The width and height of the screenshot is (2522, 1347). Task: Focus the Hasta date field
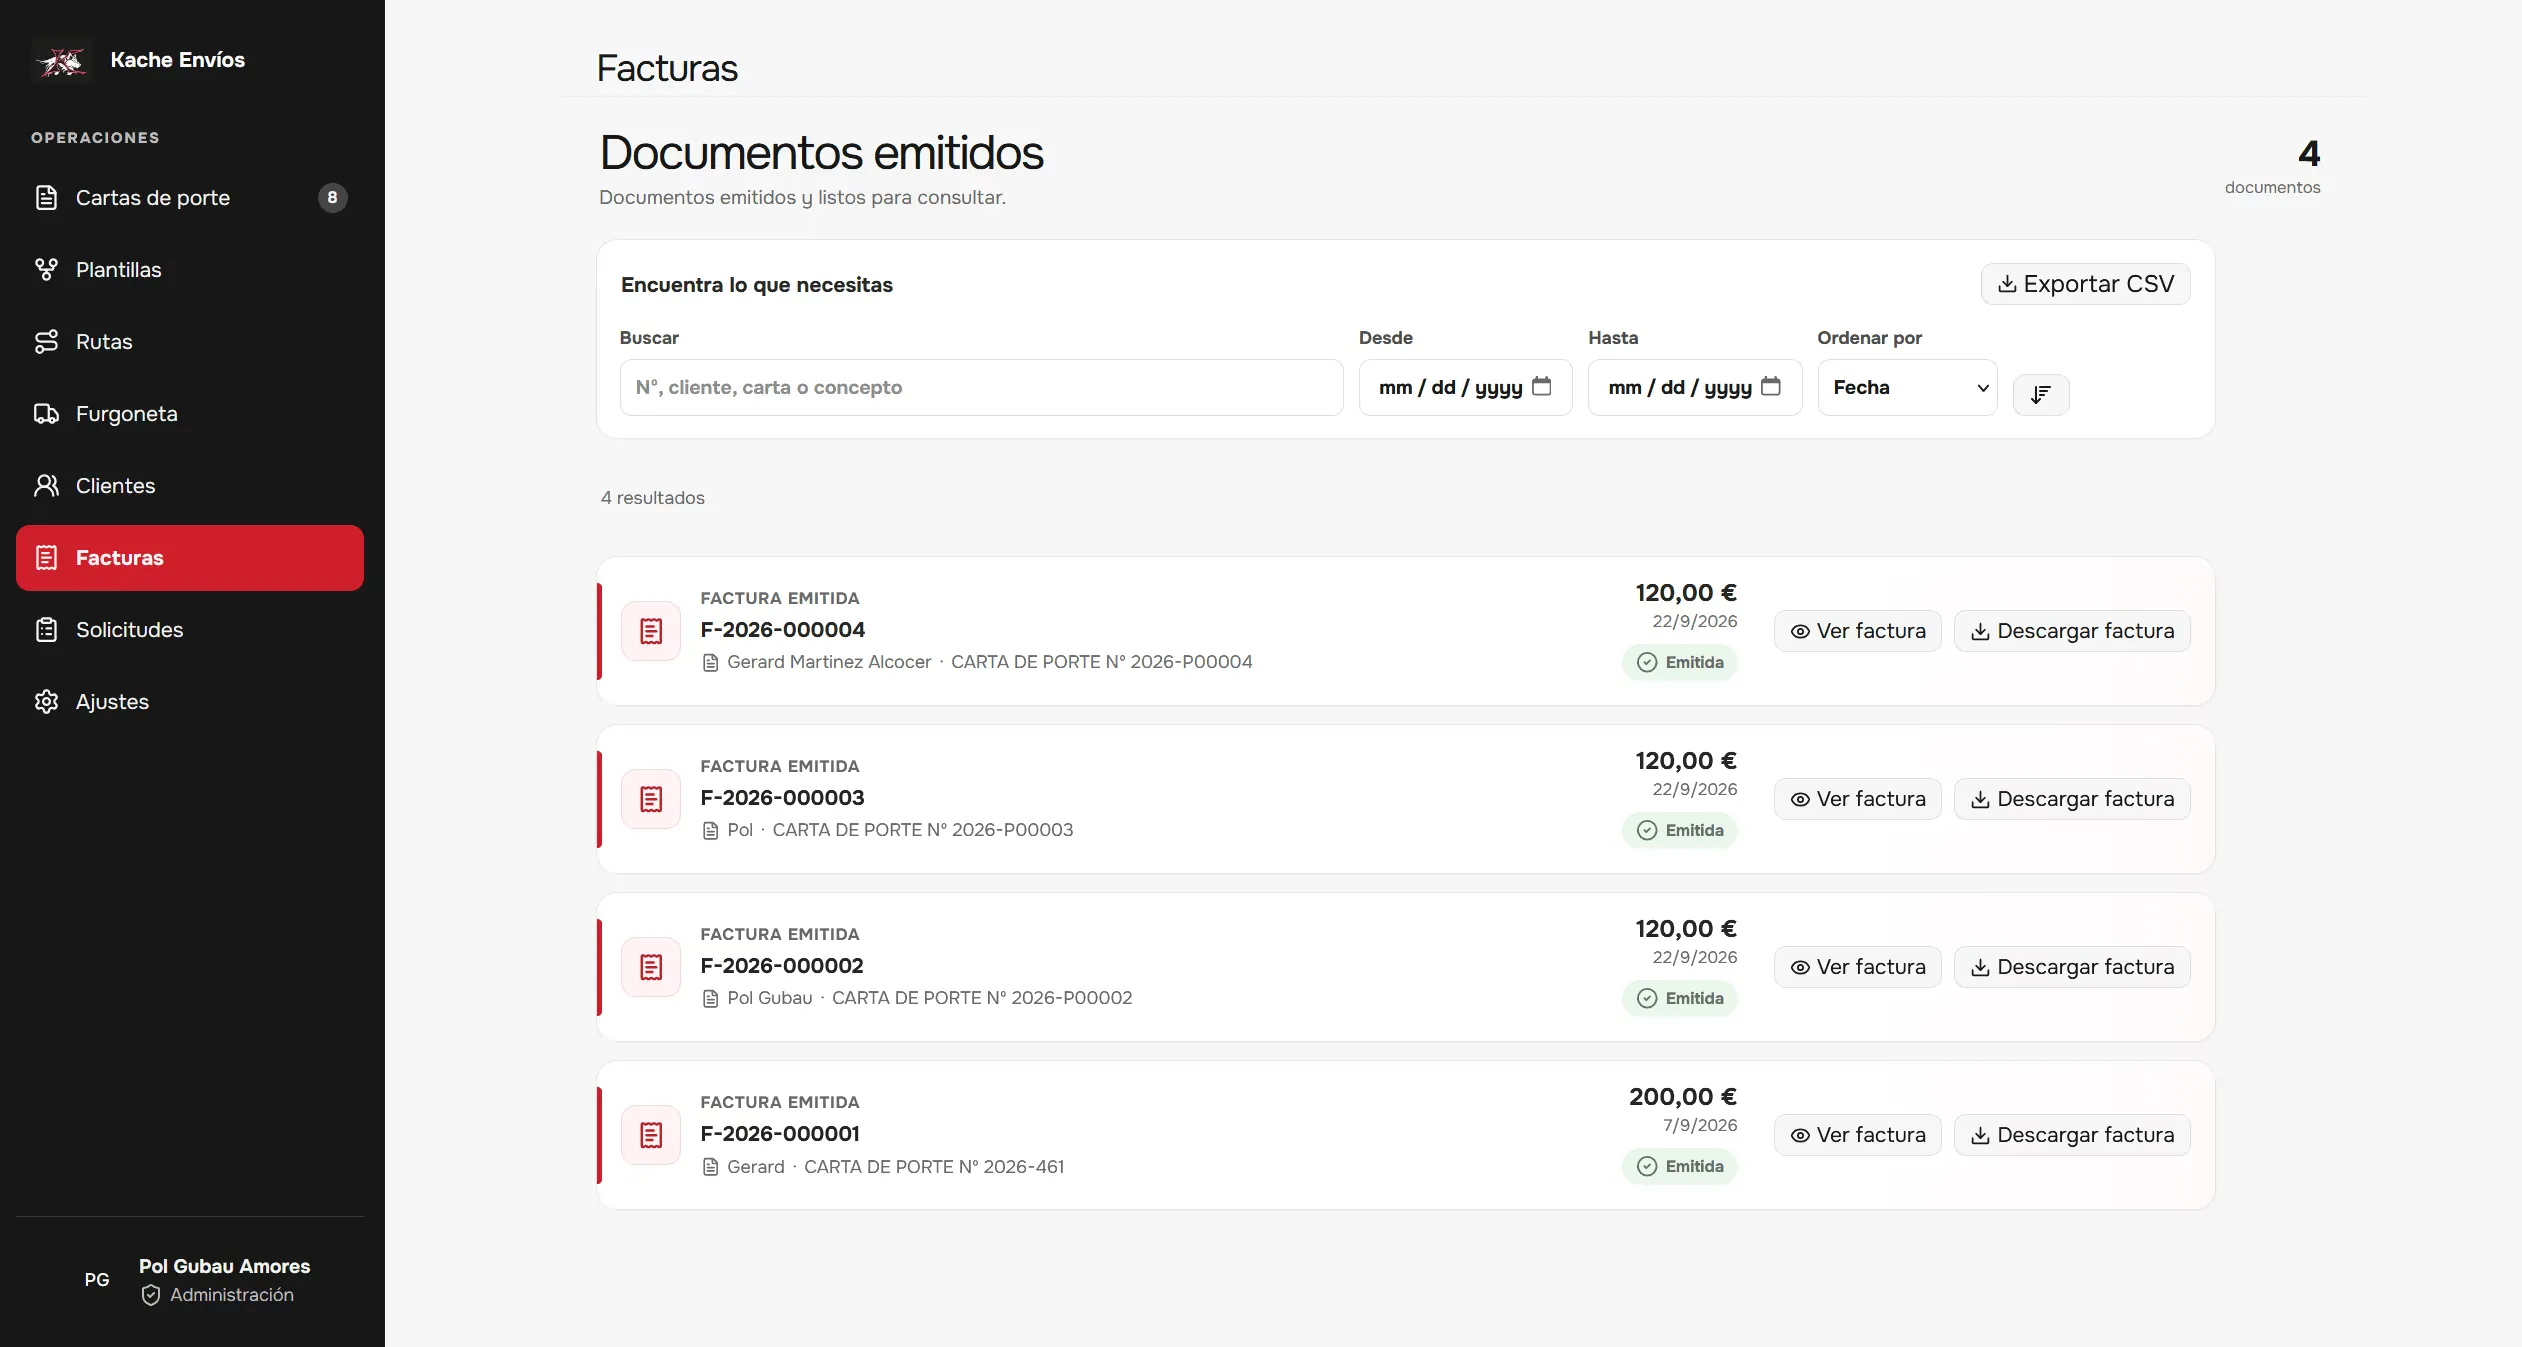(x=1695, y=387)
